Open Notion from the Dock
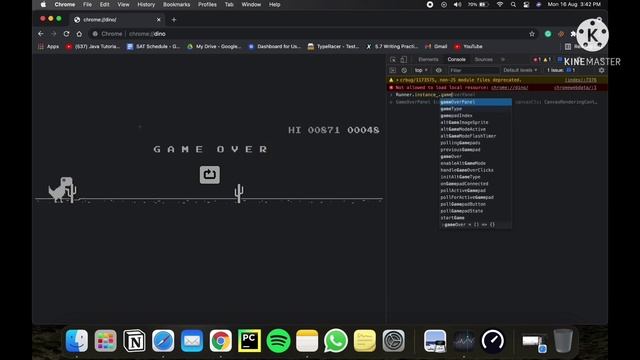 click(134, 340)
